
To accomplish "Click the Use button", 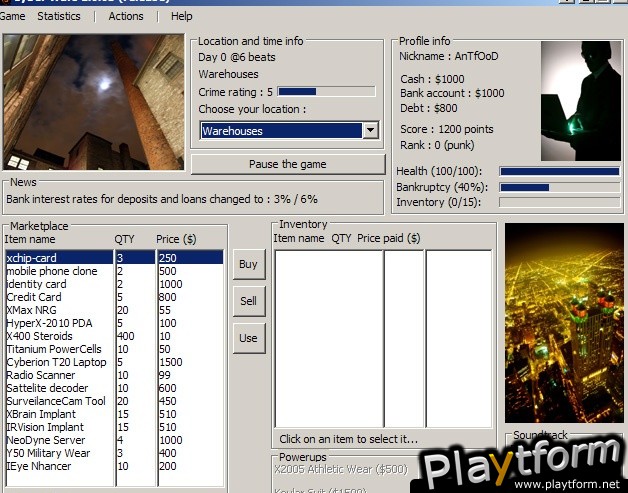I will pos(248,338).
